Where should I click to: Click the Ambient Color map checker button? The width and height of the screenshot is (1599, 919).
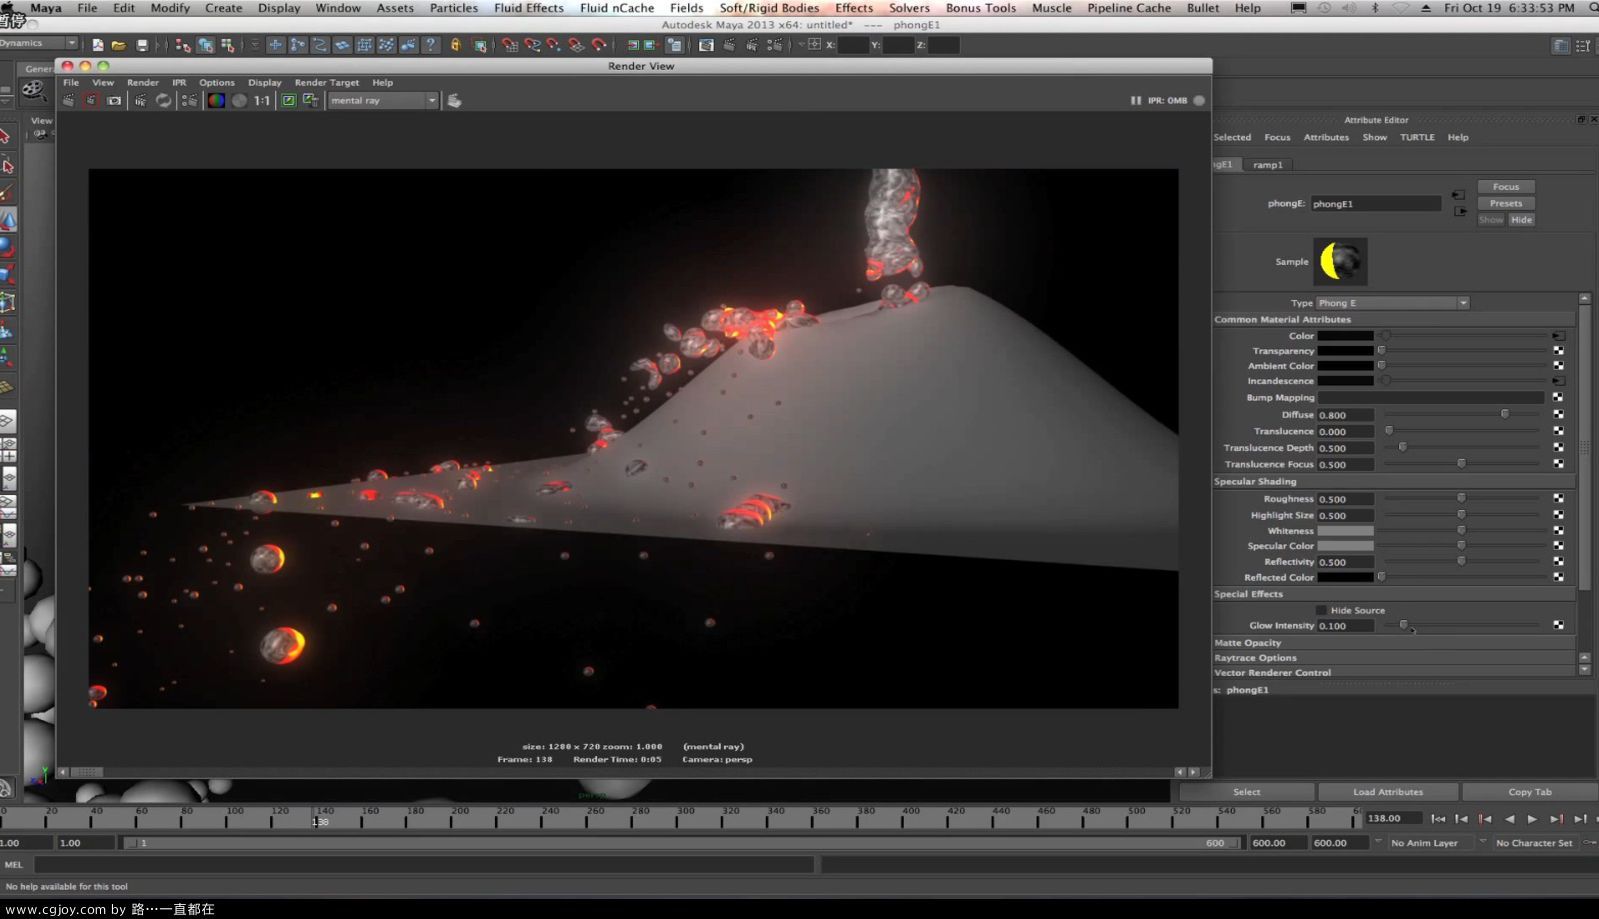[x=1558, y=366]
